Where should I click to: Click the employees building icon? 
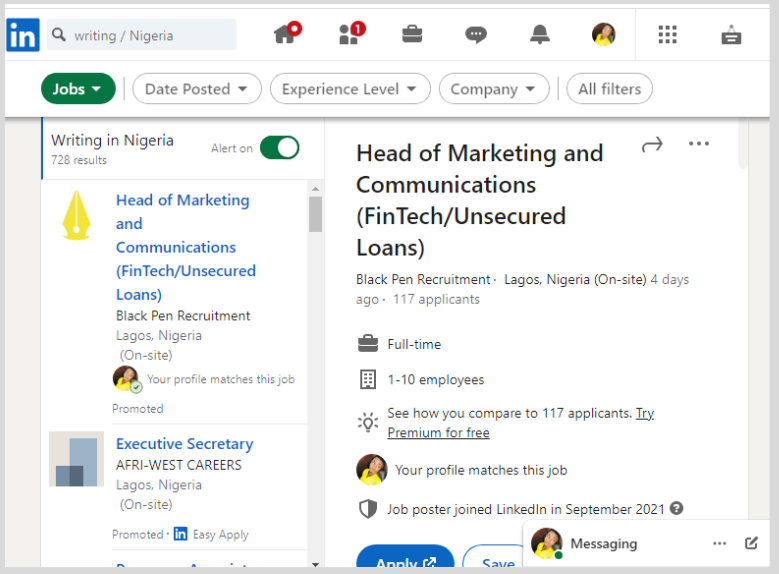coord(368,379)
